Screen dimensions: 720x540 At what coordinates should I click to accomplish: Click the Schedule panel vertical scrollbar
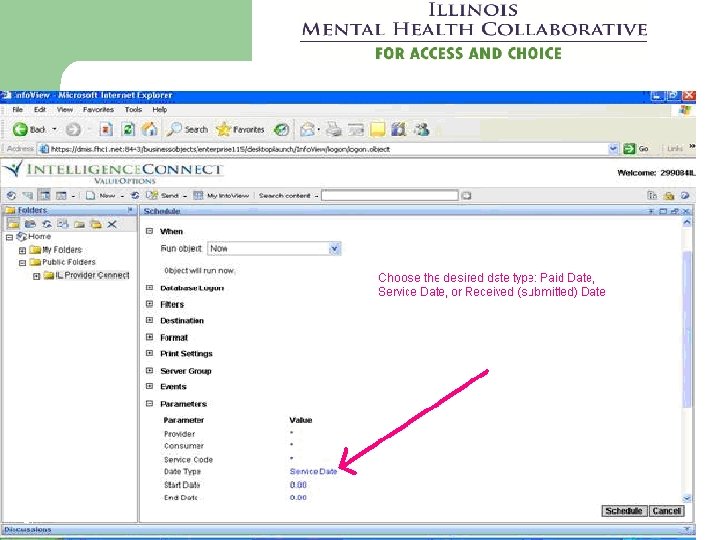(687, 360)
